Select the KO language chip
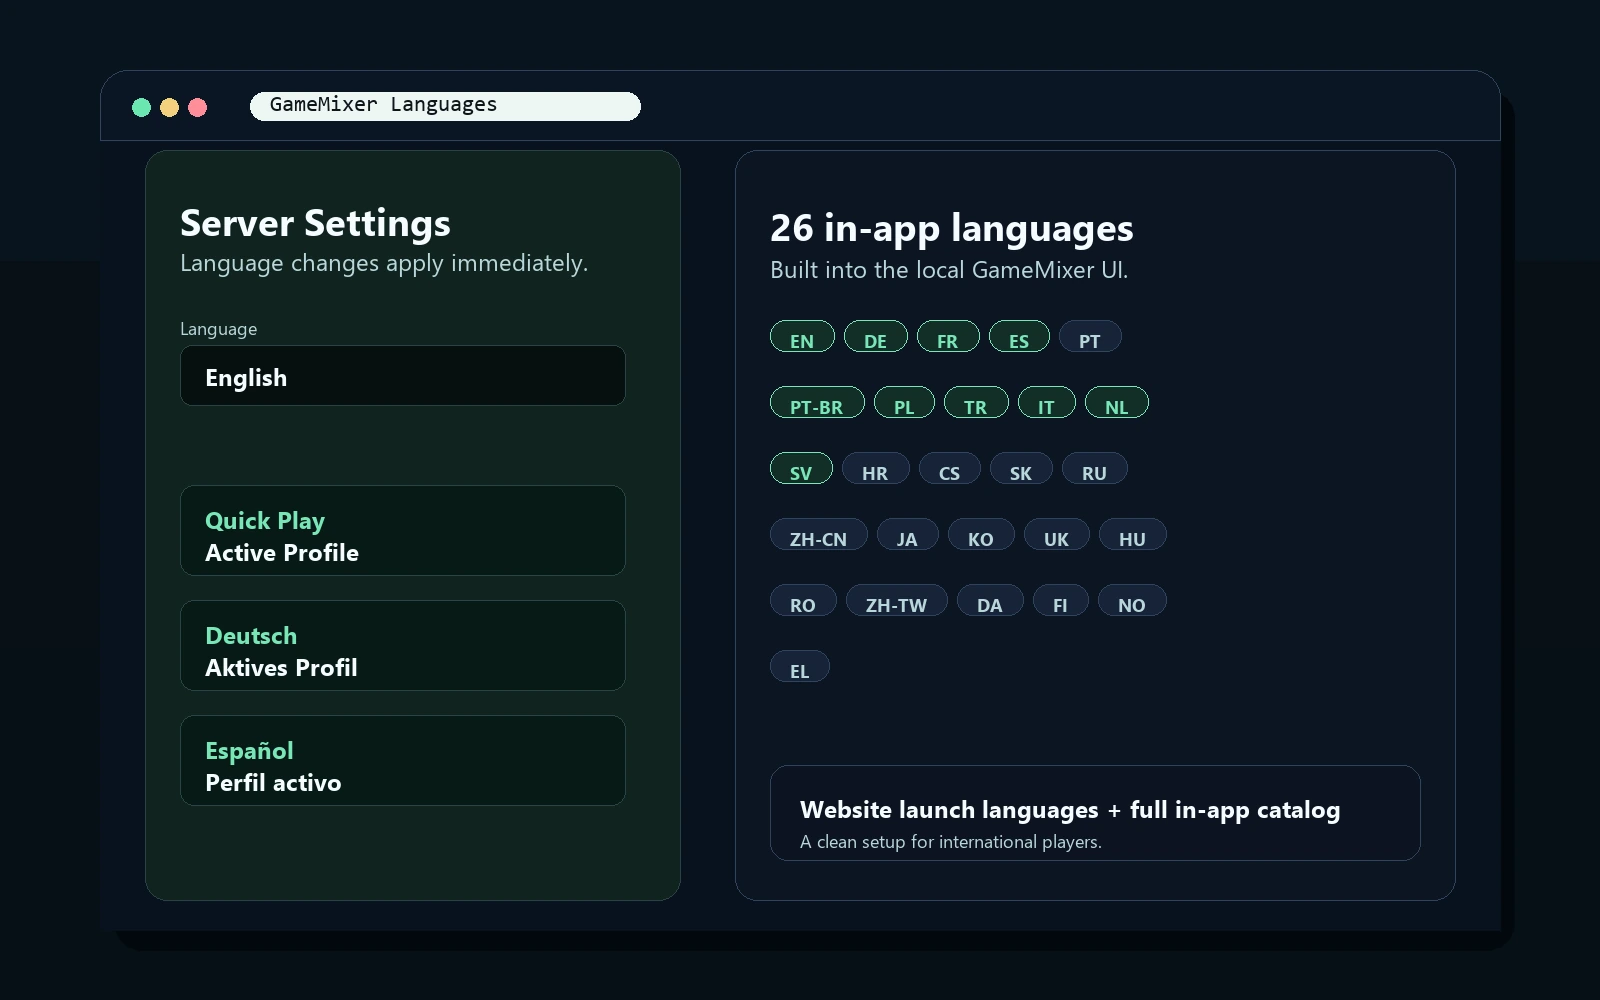 (x=981, y=535)
